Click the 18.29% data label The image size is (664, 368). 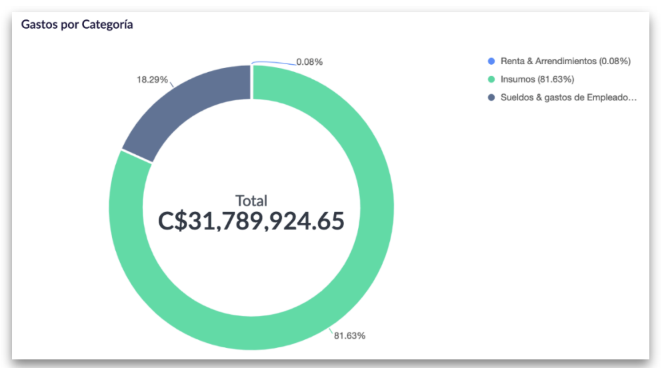[x=152, y=80]
